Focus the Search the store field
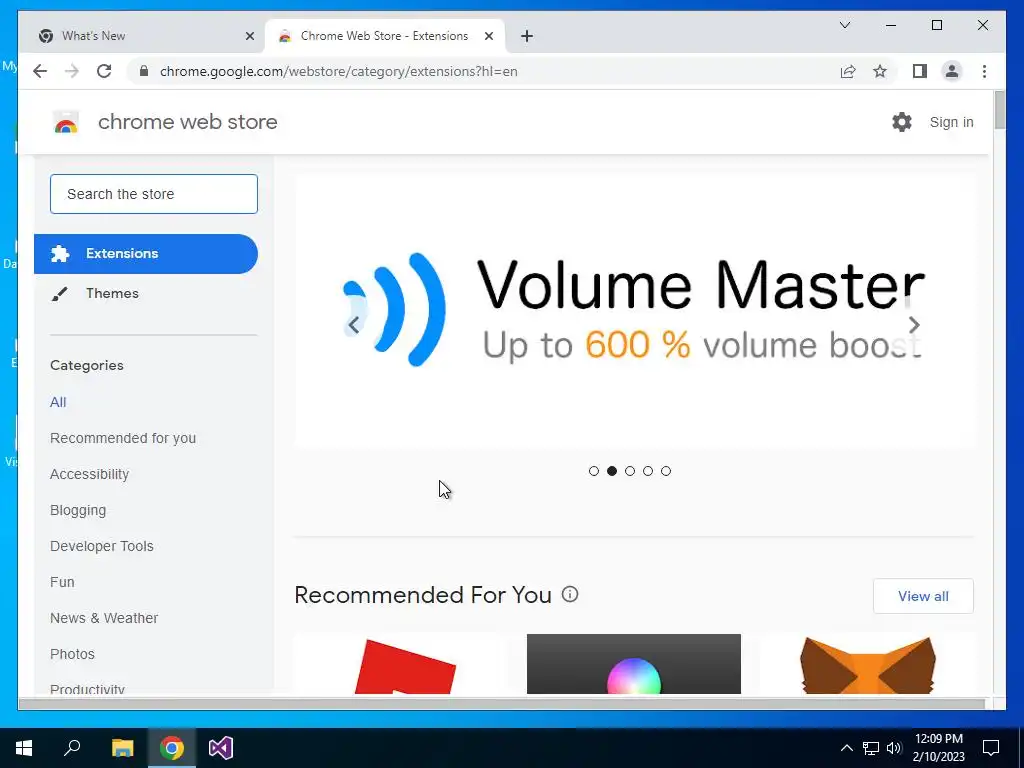This screenshot has width=1024, height=768. (x=153, y=194)
